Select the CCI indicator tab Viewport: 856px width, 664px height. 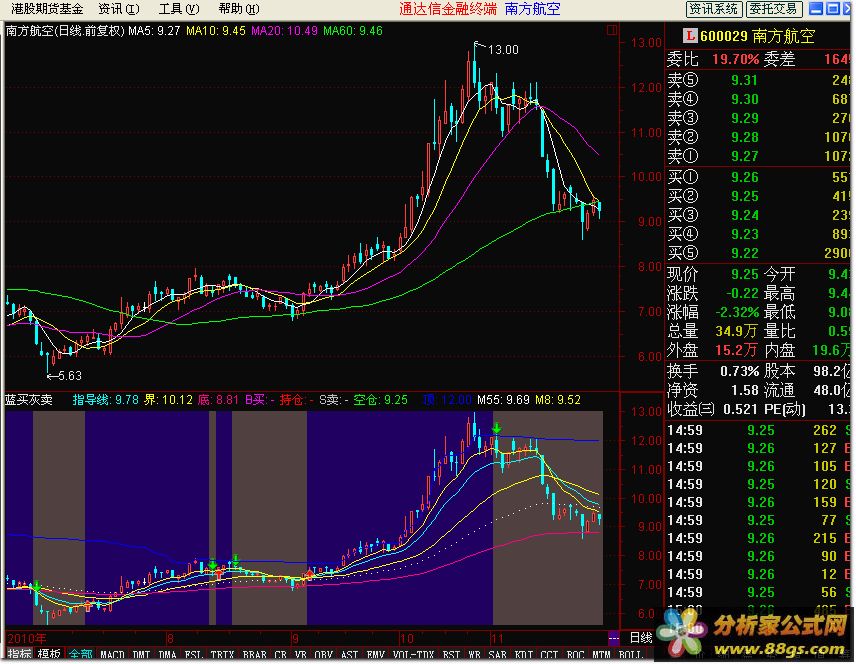(x=549, y=654)
